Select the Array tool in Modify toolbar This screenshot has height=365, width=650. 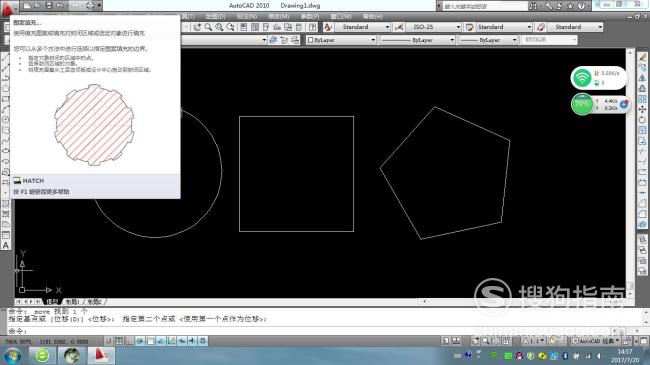[x=642, y=99]
